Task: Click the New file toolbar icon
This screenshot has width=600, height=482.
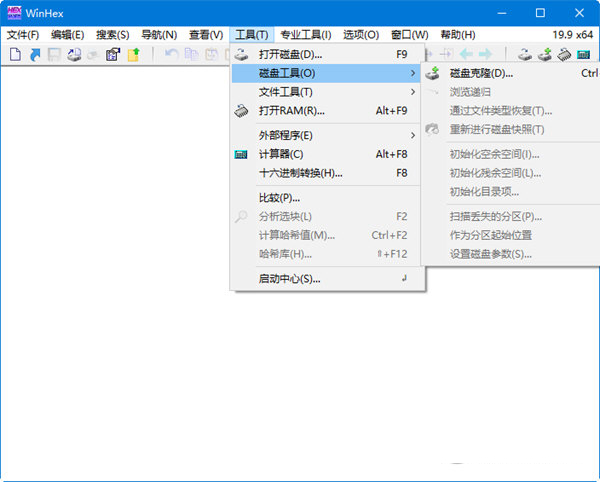Action: click(15, 55)
